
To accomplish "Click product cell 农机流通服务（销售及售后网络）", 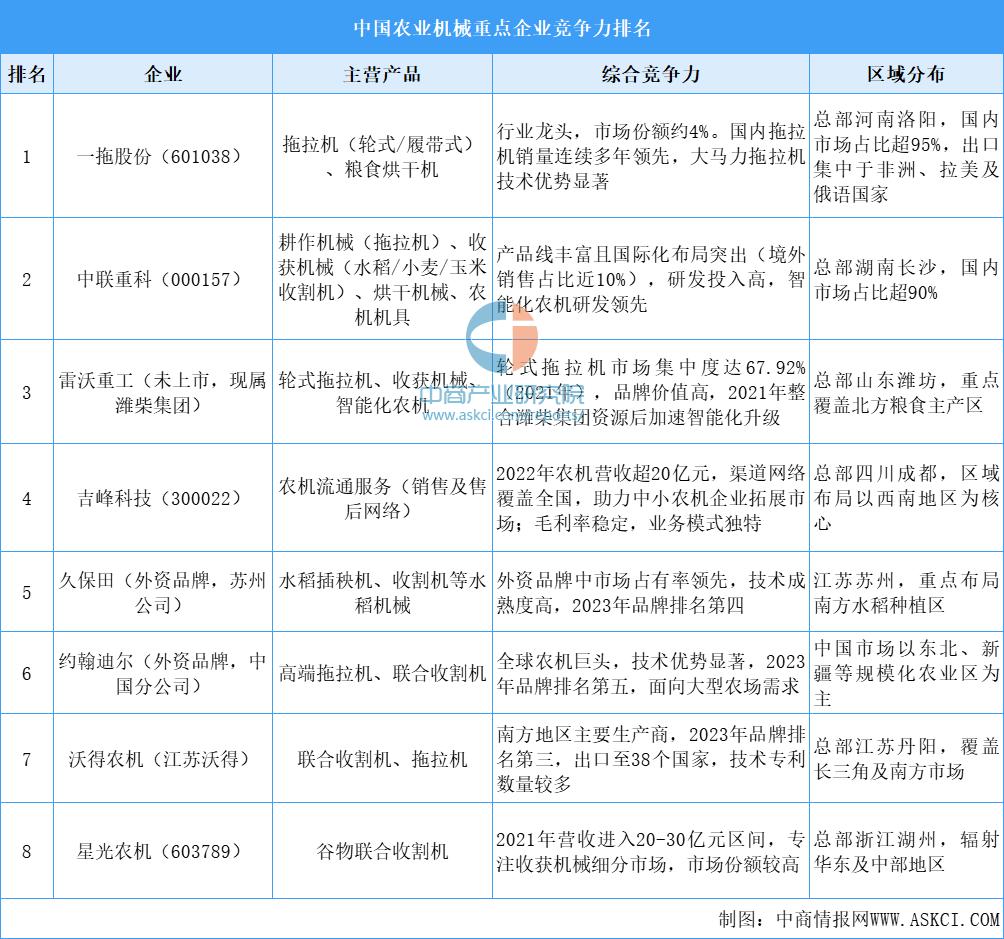I will coord(382,498).
